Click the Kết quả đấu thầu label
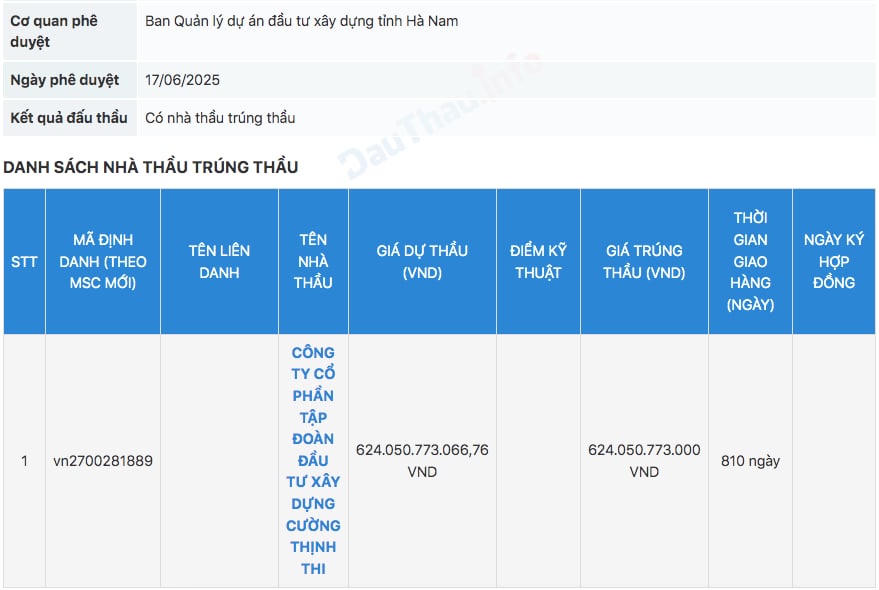Screen dimensions: 879x590 pos(69,118)
